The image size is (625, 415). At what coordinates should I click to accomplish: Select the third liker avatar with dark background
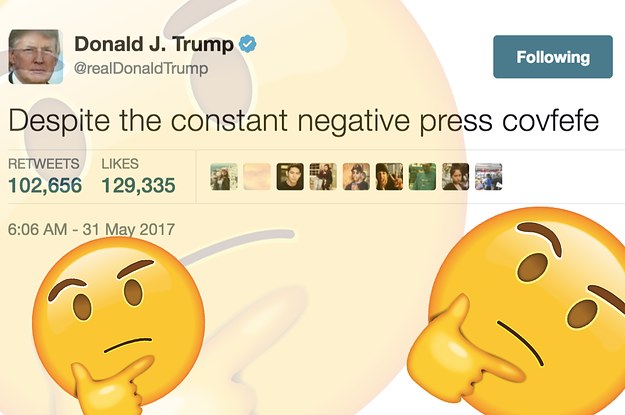pos(290,177)
